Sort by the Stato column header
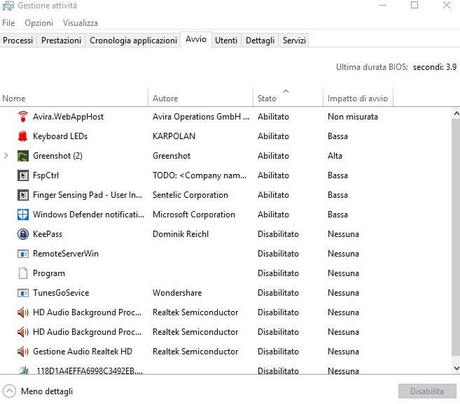The height and width of the screenshot is (404, 460). (x=288, y=98)
